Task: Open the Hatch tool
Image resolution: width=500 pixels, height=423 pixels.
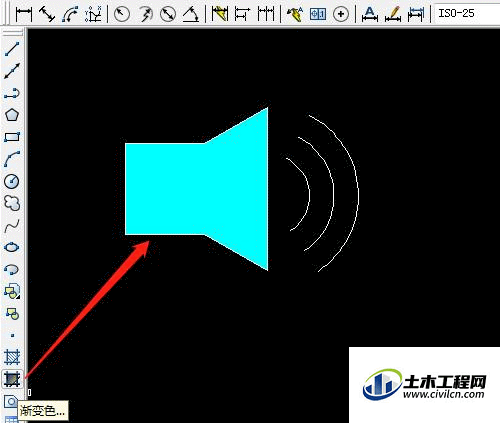Action: (x=12, y=357)
